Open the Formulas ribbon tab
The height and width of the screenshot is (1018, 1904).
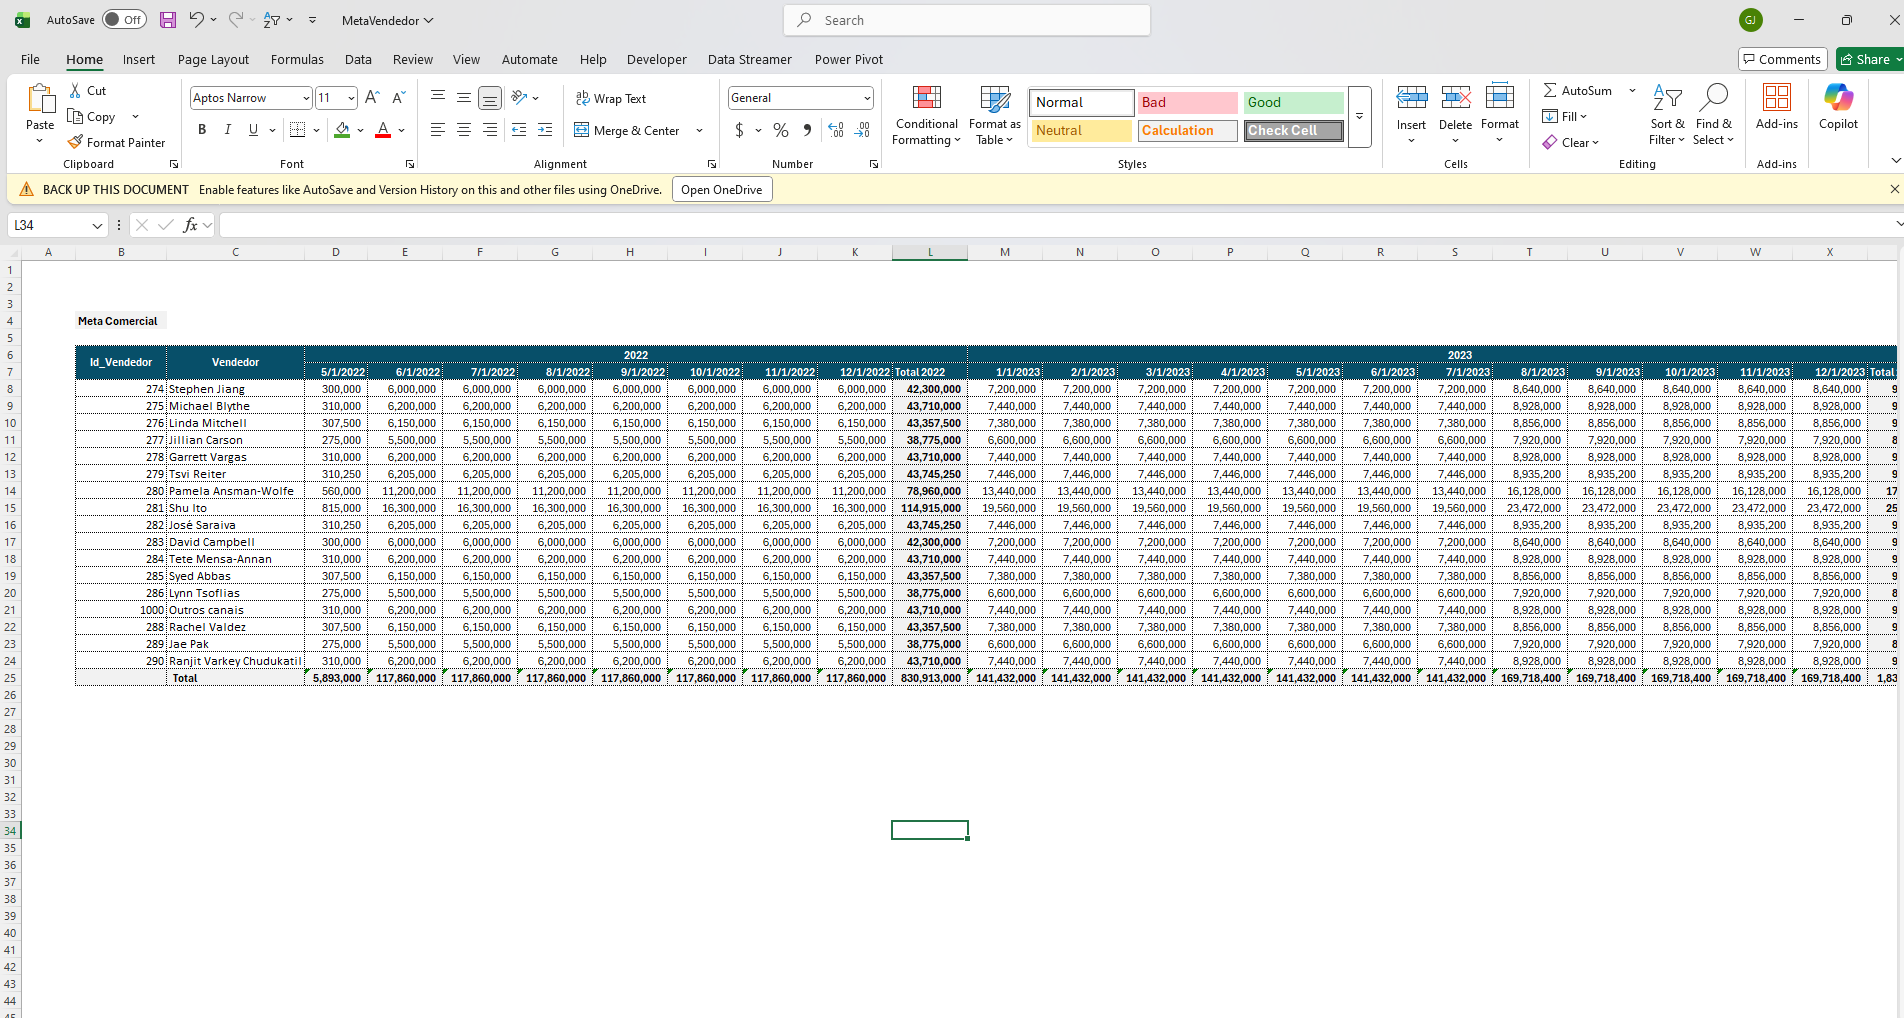(297, 59)
